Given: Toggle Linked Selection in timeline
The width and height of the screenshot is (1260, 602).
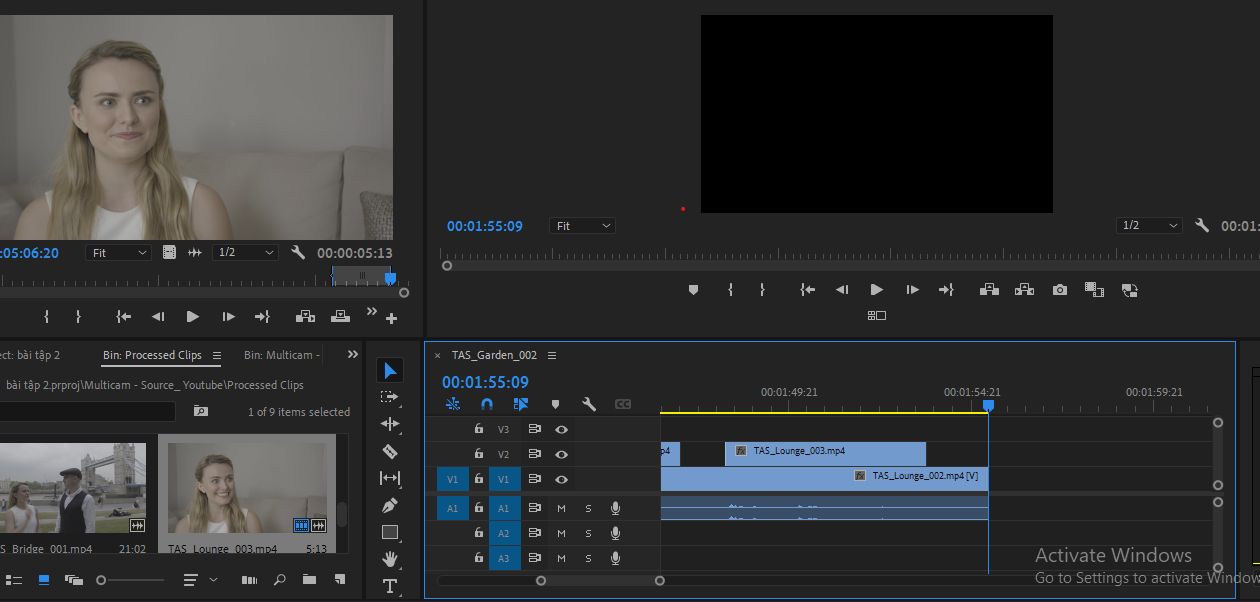Looking at the screenshot, I should pyautogui.click(x=521, y=404).
